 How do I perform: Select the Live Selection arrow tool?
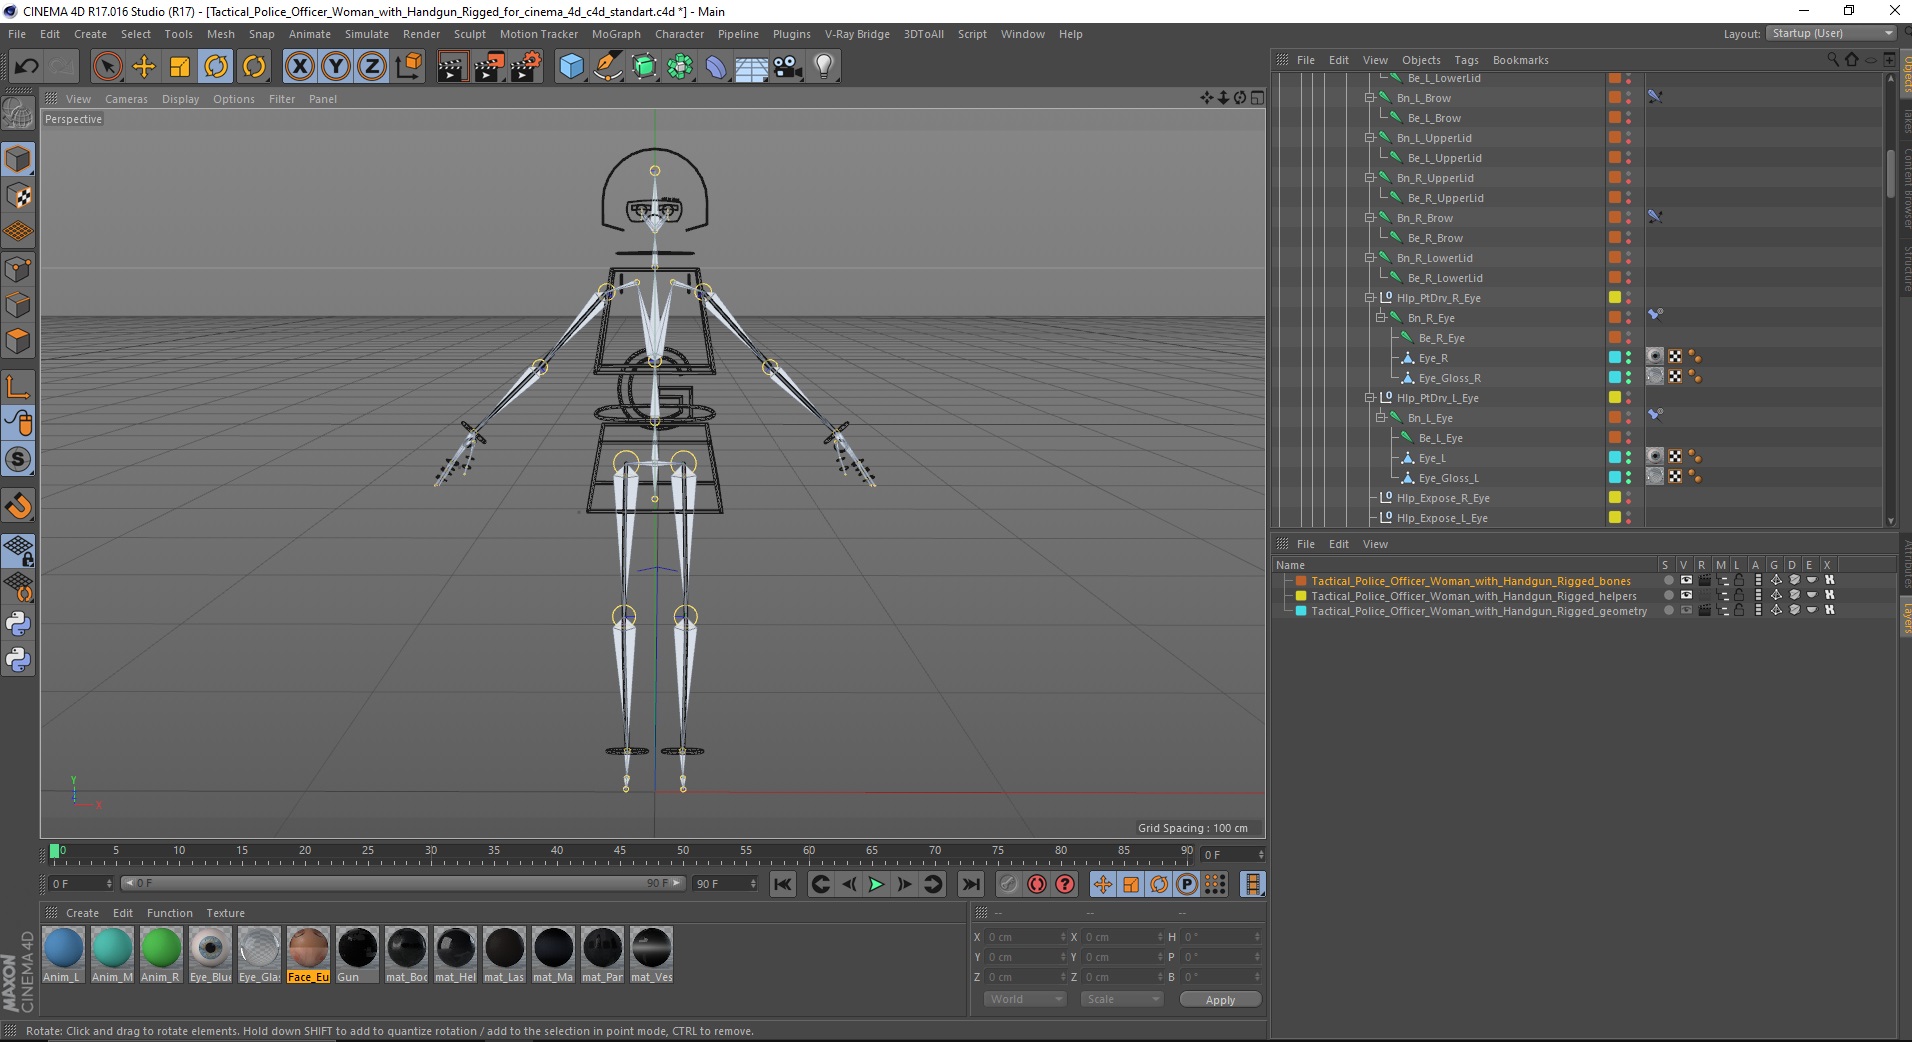point(107,67)
